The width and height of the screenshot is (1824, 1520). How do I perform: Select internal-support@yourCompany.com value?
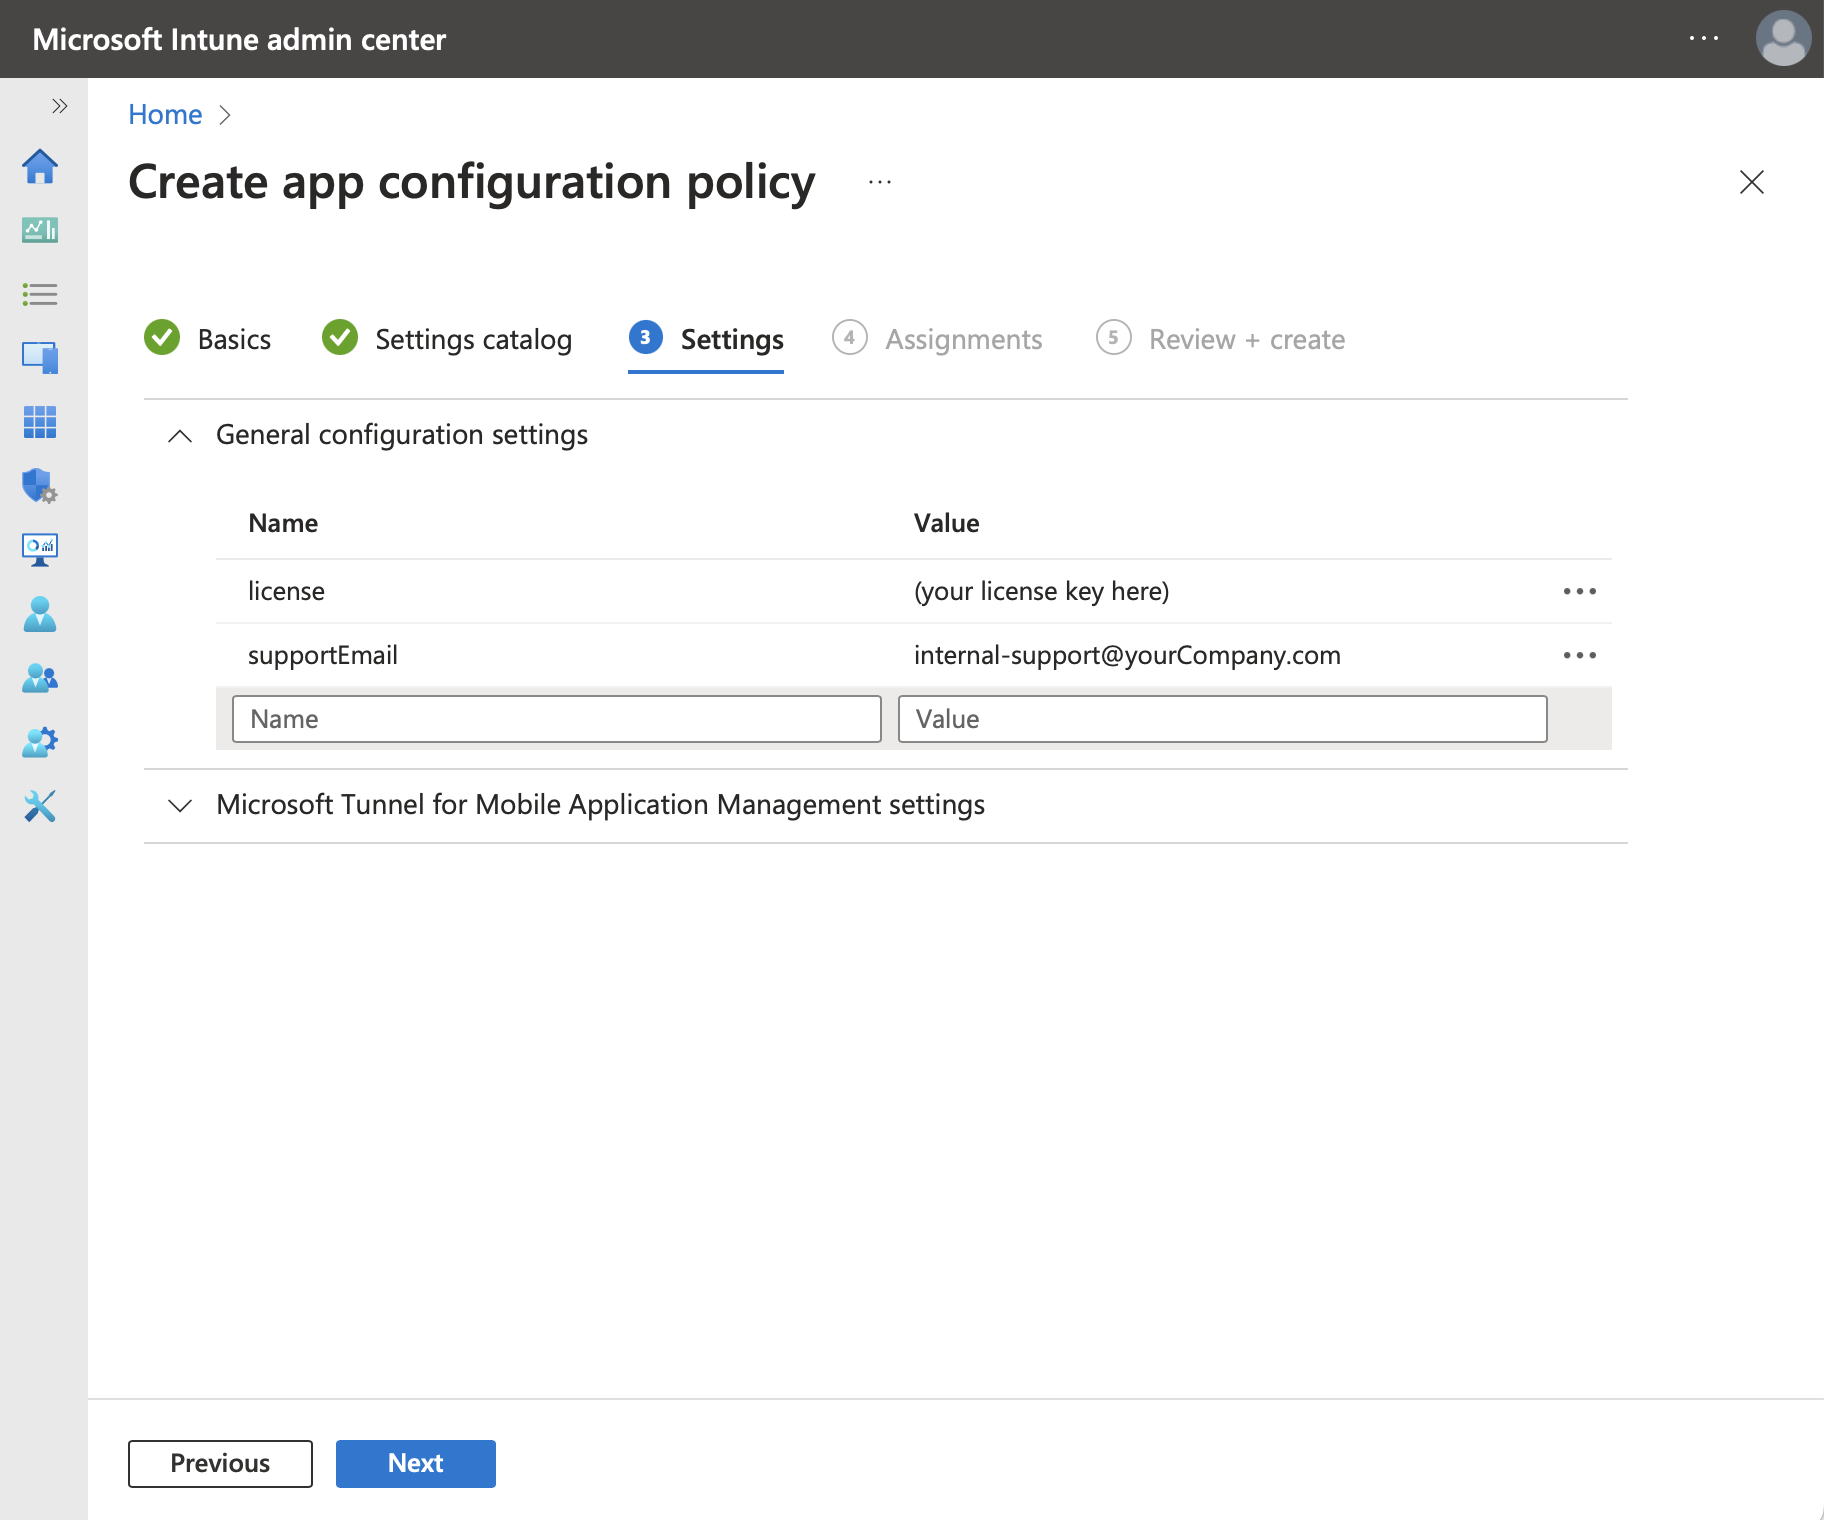pyautogui.click(x=1127, y=655)
